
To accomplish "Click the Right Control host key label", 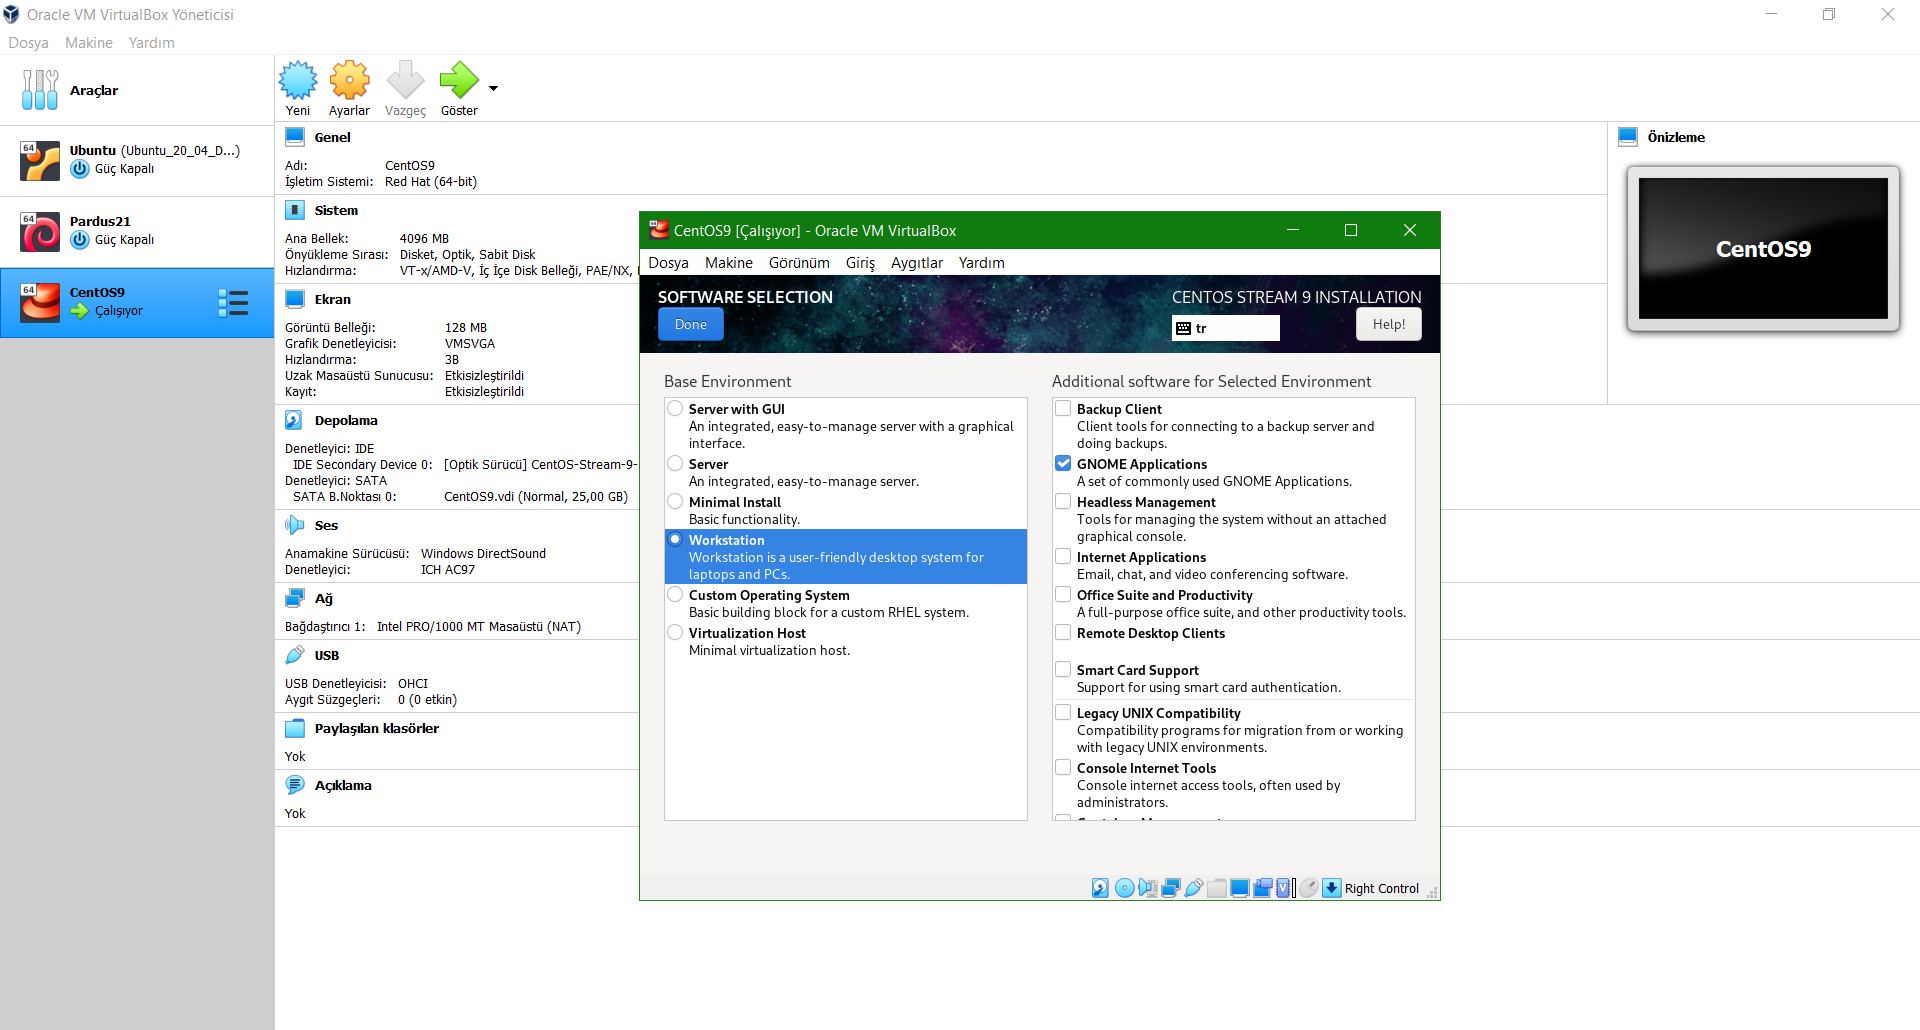I will point(1381,888).
